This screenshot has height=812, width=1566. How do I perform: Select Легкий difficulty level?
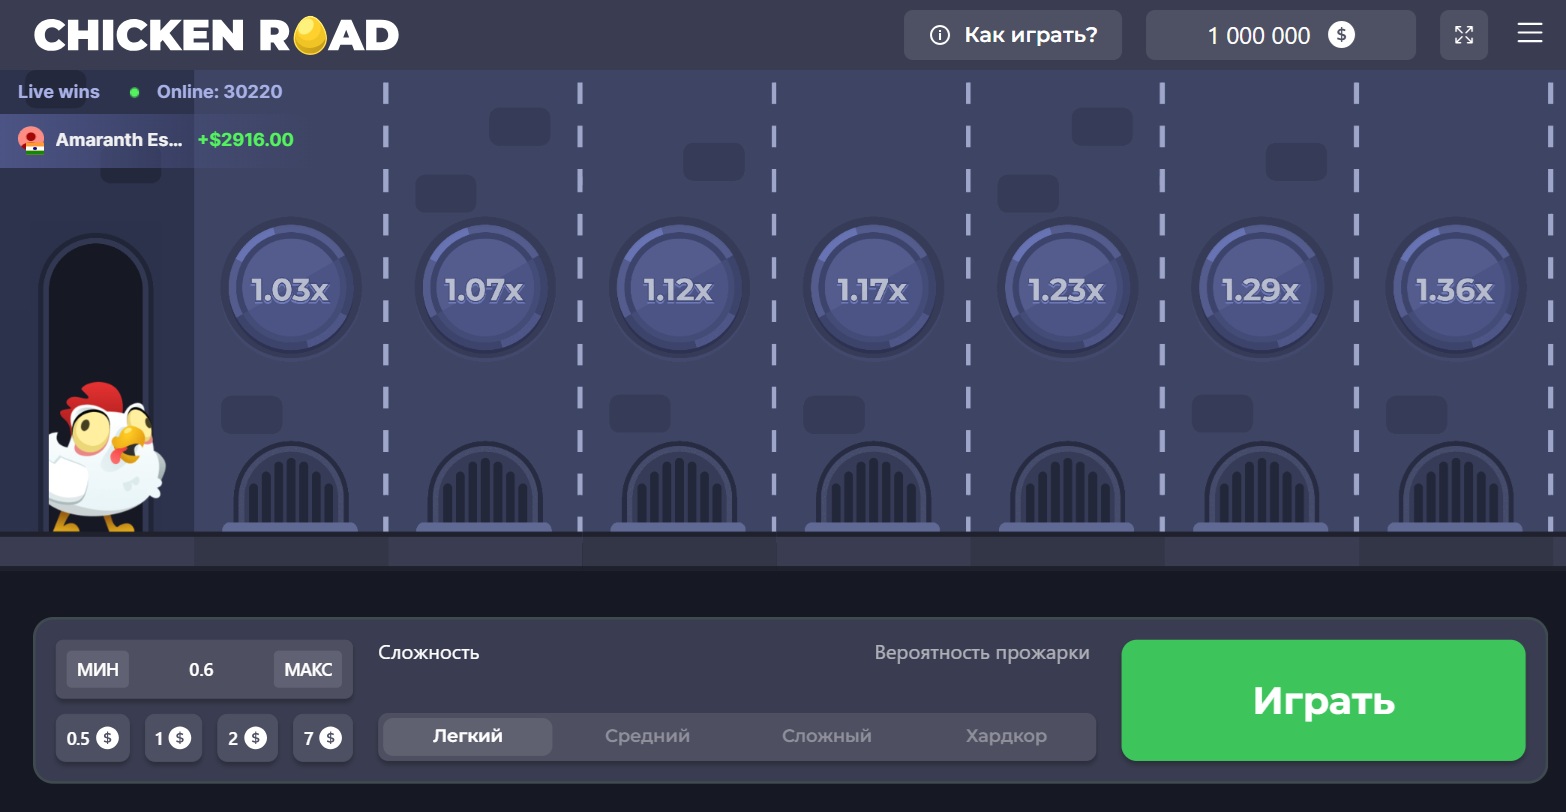467,737
